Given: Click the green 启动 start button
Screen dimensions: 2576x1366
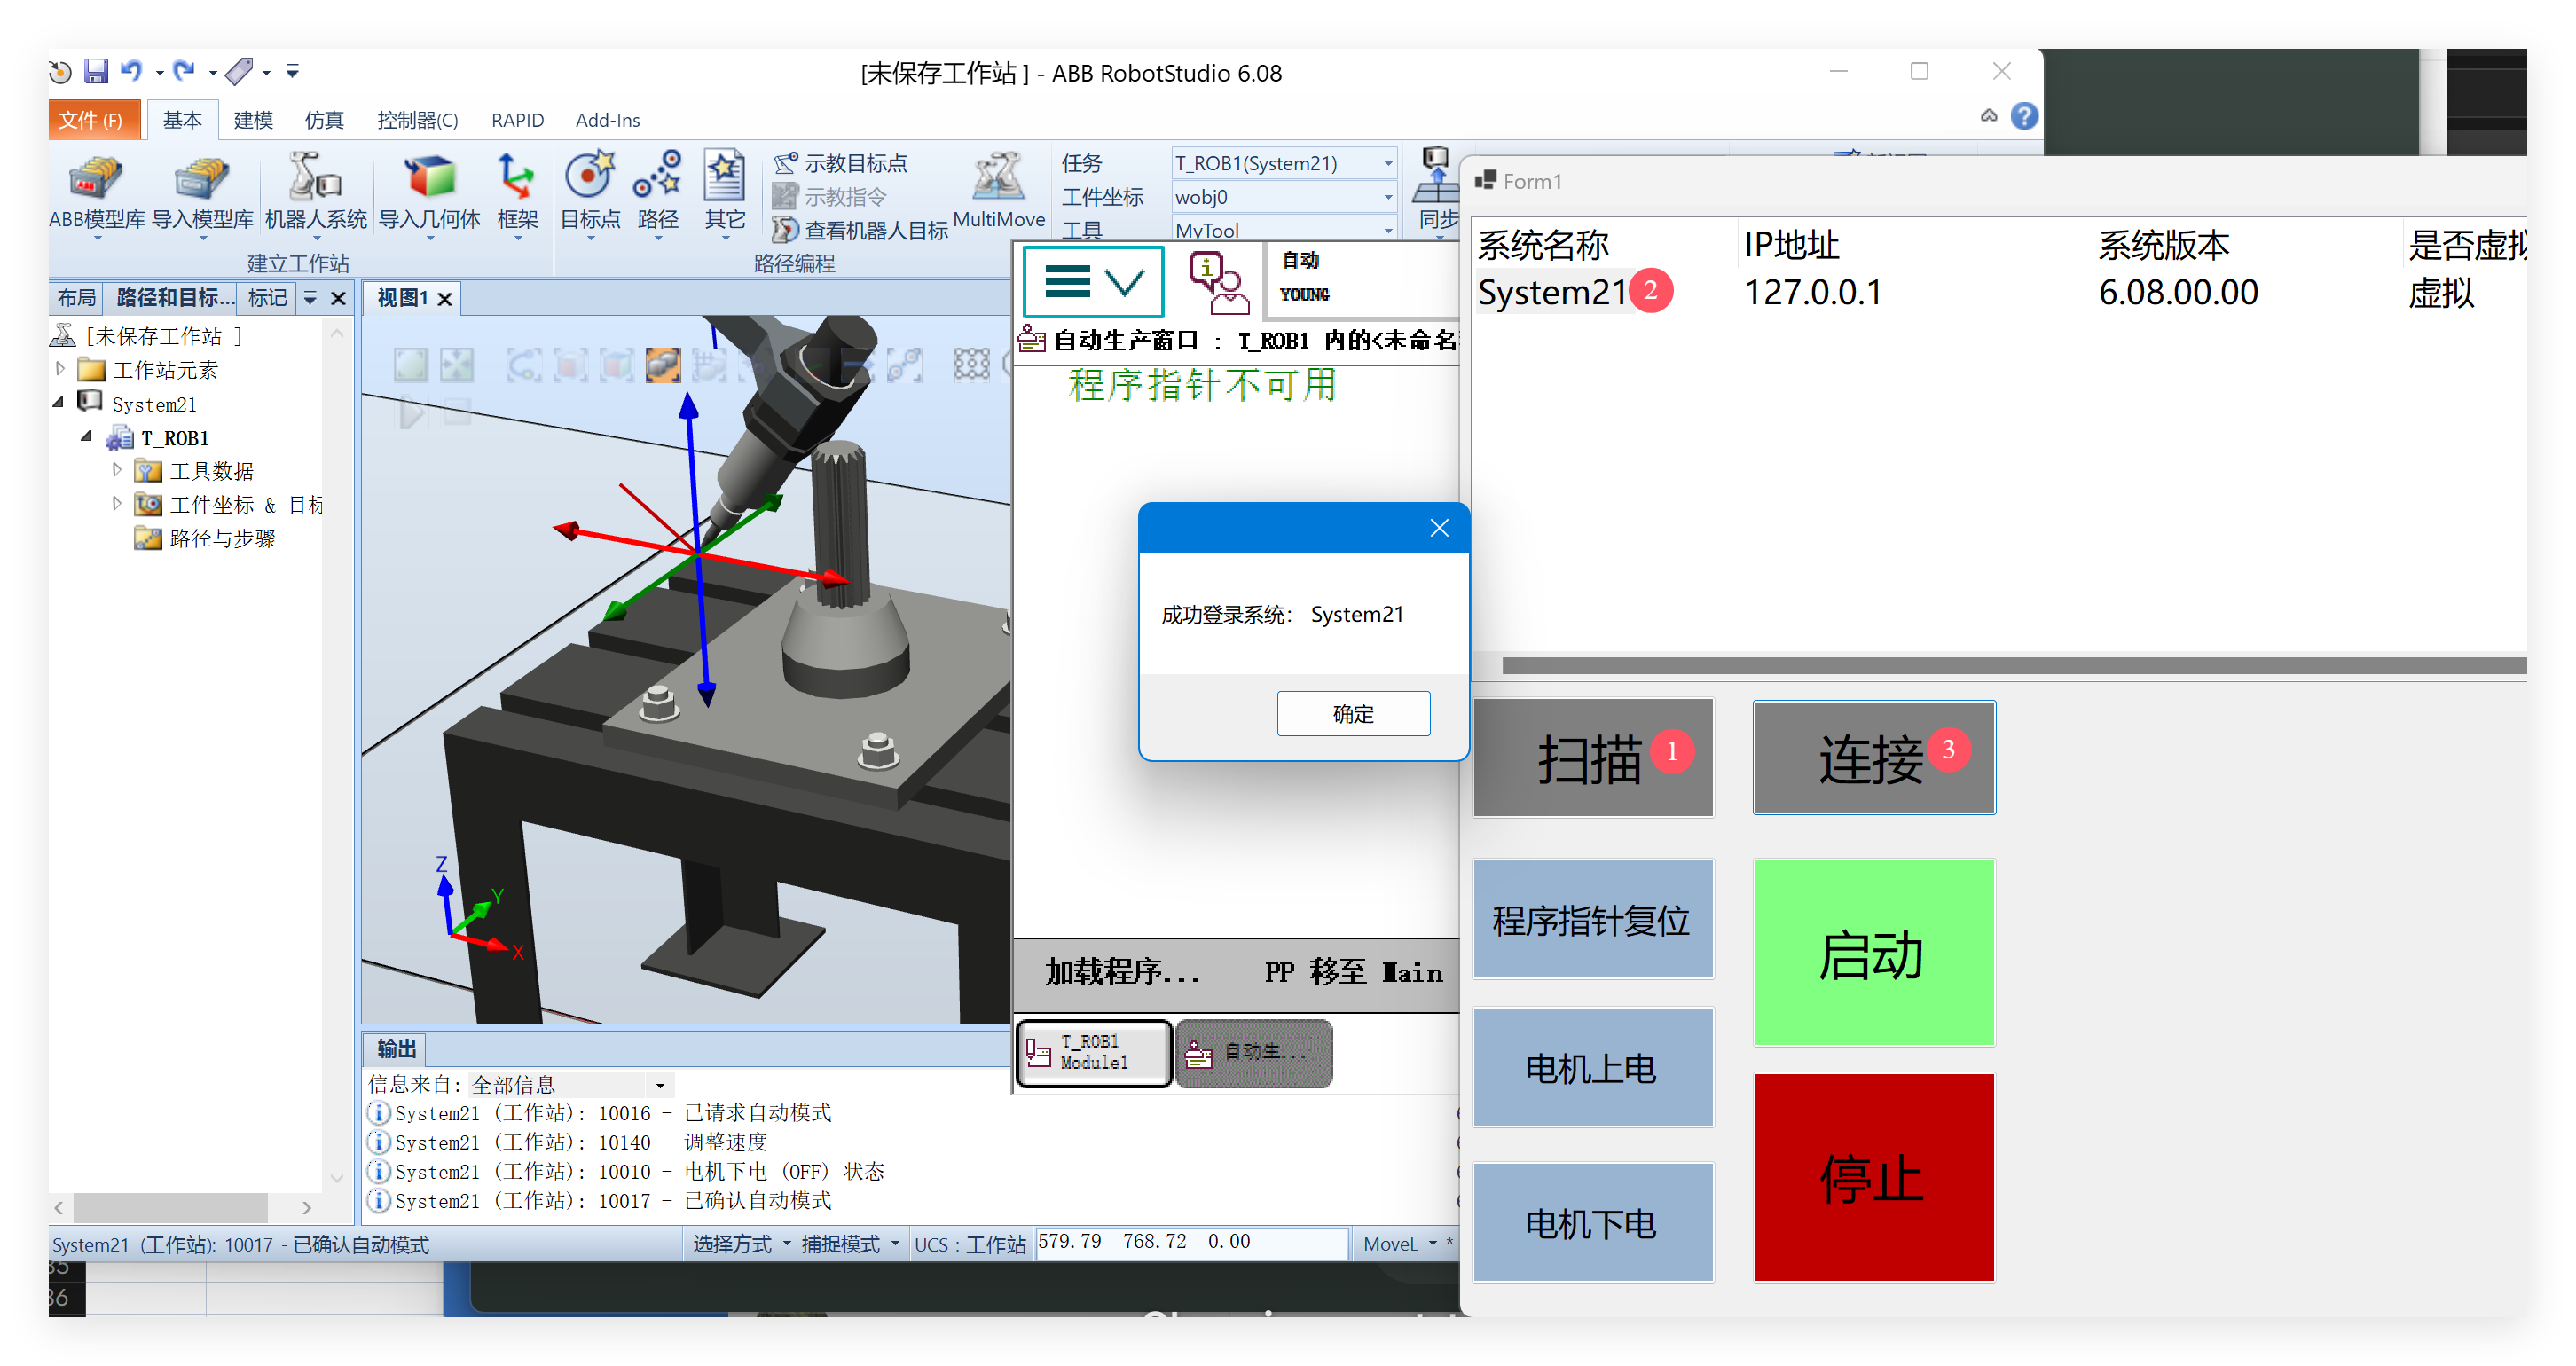Looking at the screenshot, I should 1873,953.
